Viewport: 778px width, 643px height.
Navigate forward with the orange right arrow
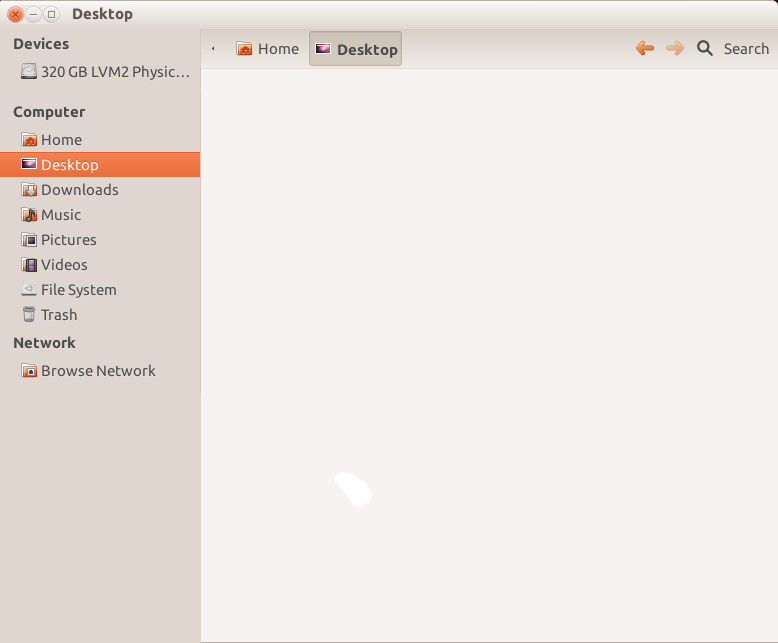pos(675,48)
